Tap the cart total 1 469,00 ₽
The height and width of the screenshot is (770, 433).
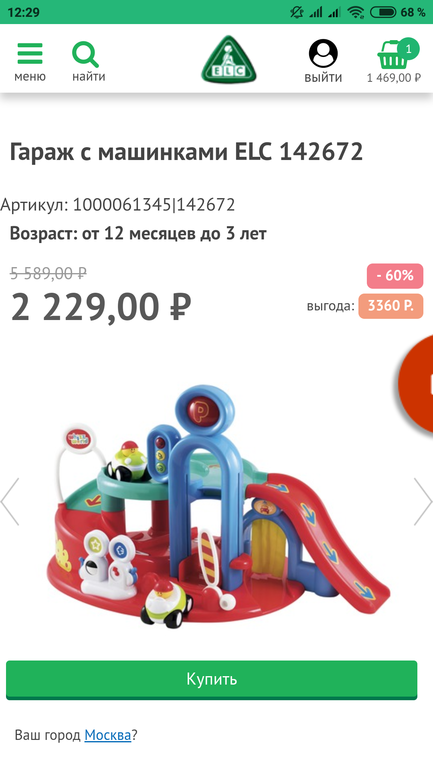point(394,78)
